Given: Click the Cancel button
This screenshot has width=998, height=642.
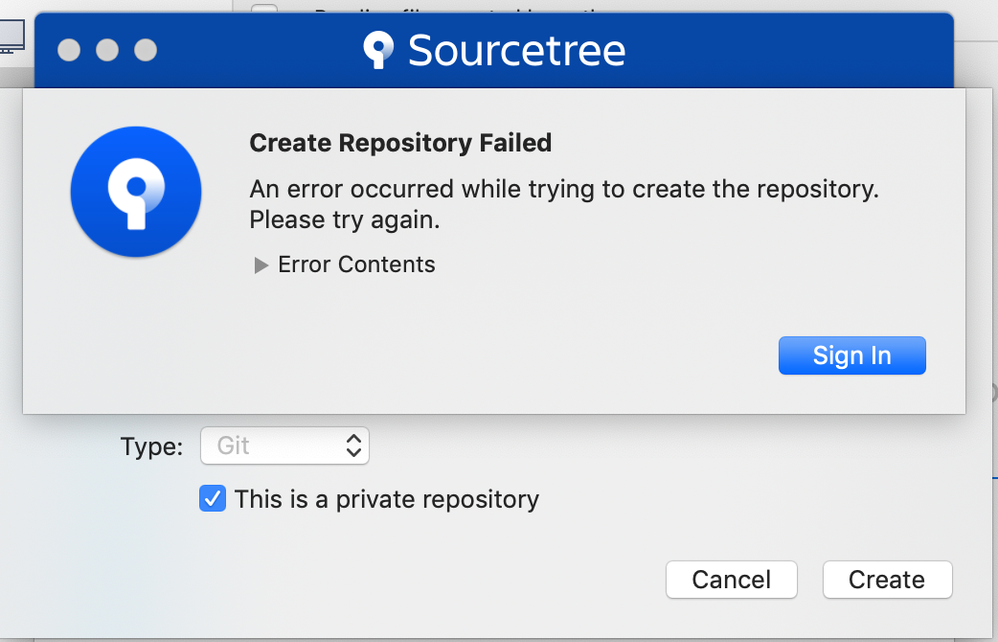Looking at the screenshot, I should click(x=731, y=580).
